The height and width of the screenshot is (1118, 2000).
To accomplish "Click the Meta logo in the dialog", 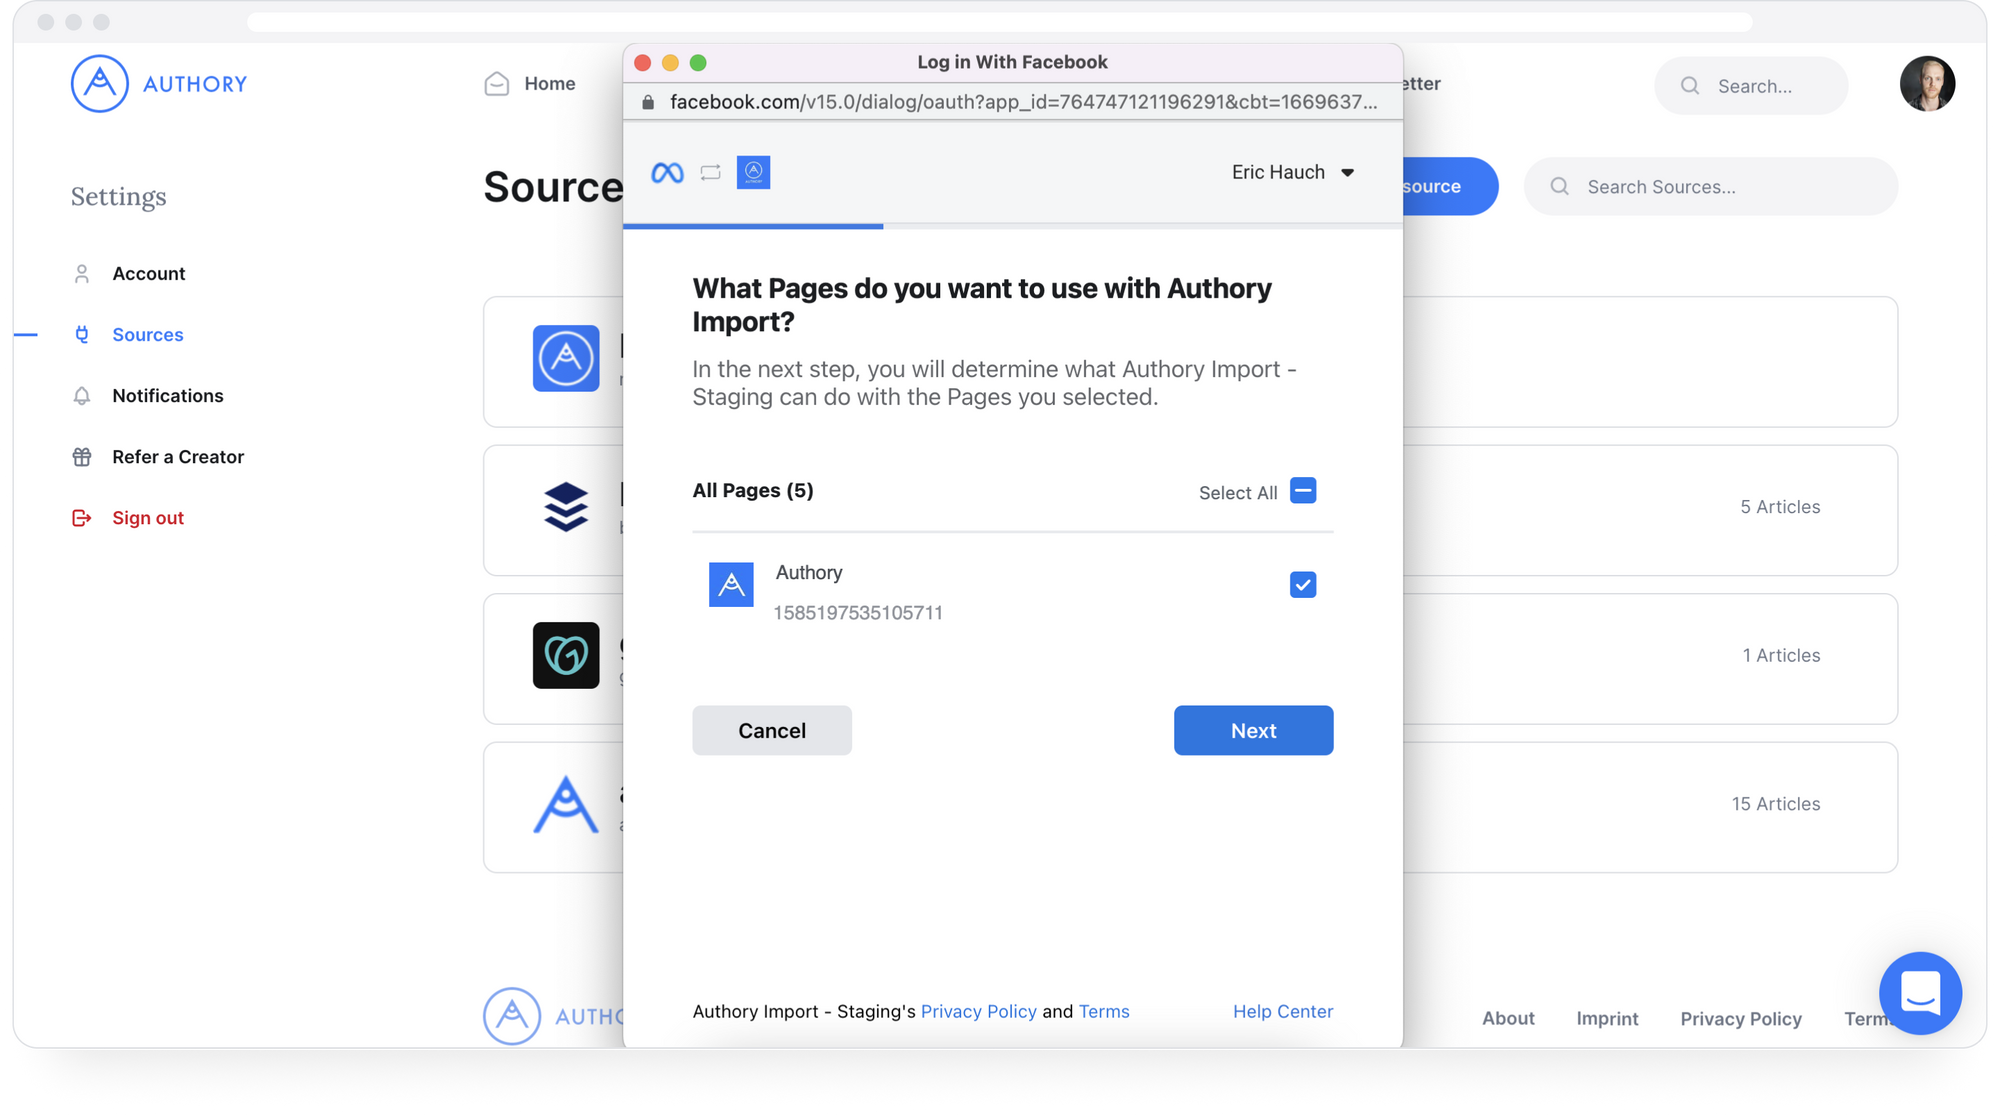I will pos(667,173).
